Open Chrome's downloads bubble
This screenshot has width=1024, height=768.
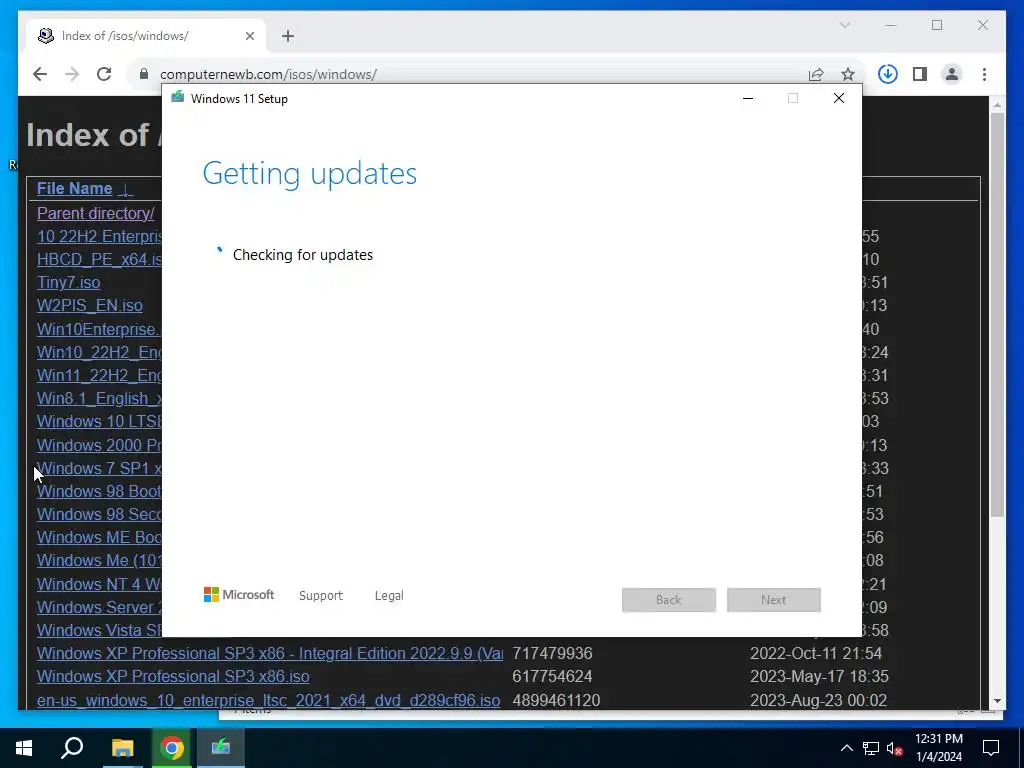[888, 74]
